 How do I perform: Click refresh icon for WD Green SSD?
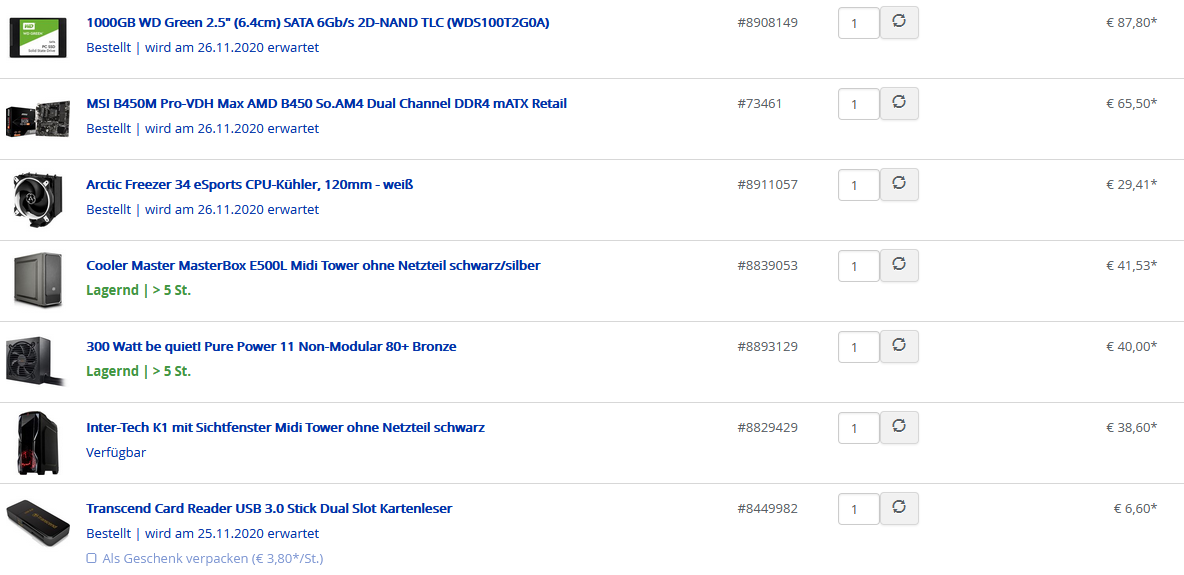pos(899,22)
